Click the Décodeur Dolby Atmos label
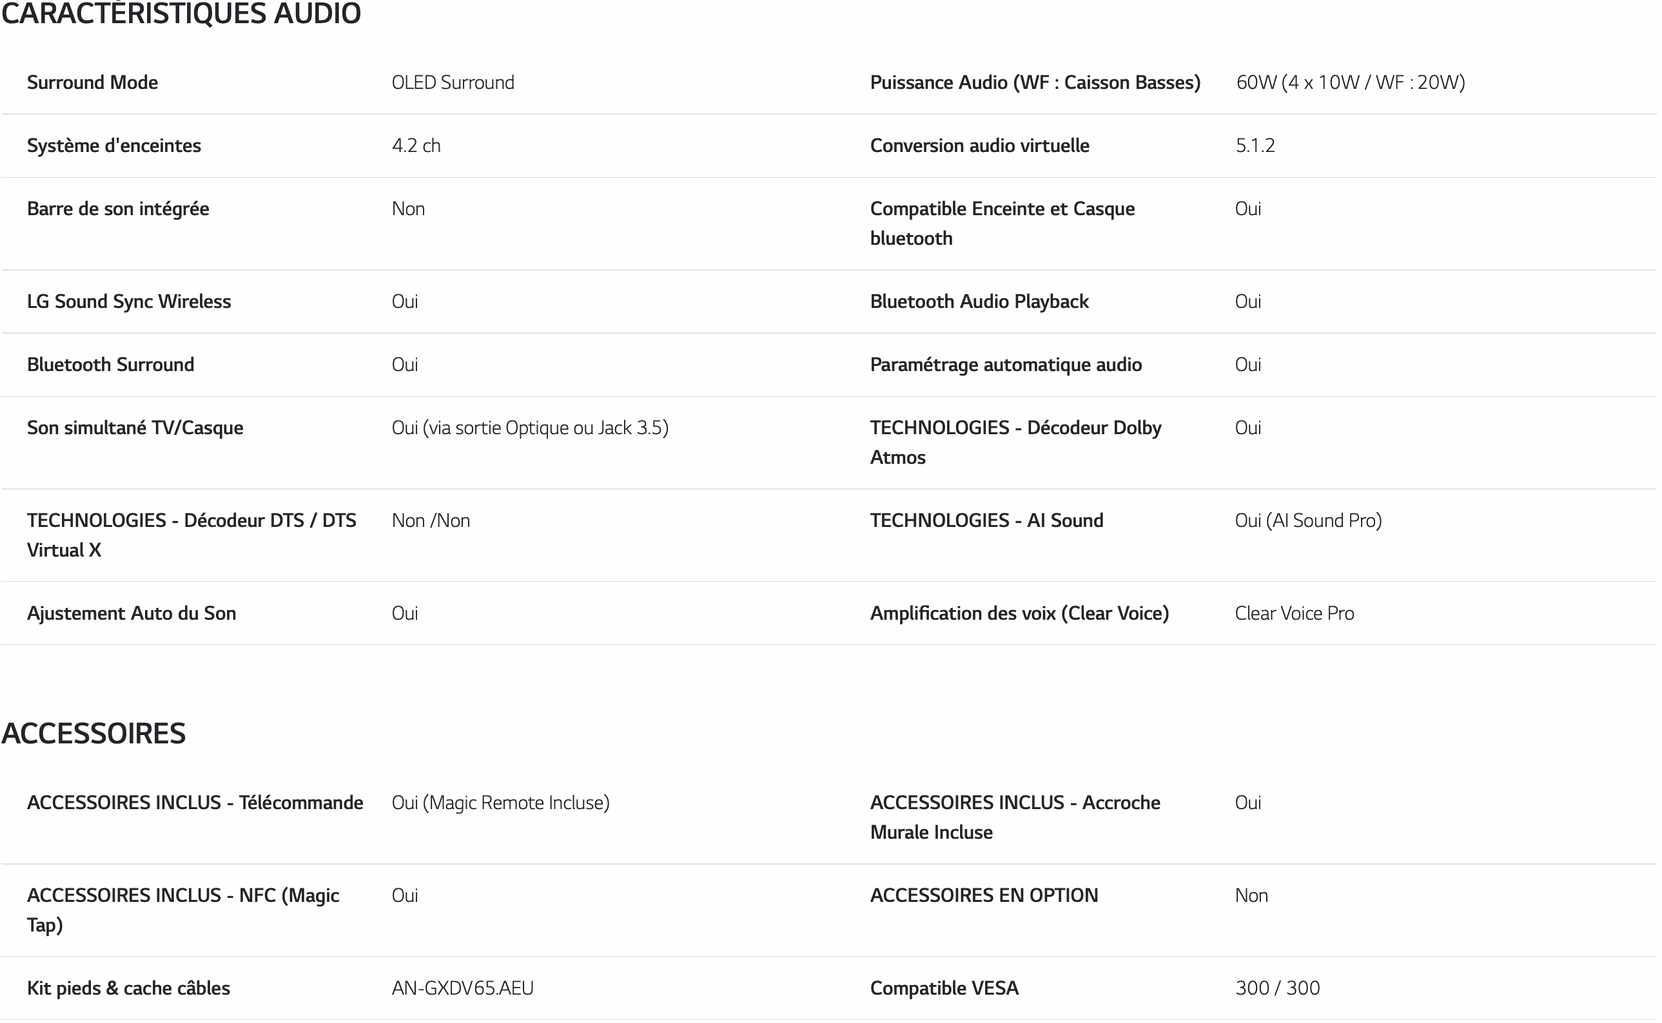The height and width of the screenshot is (1023, 1662). 1016,442
